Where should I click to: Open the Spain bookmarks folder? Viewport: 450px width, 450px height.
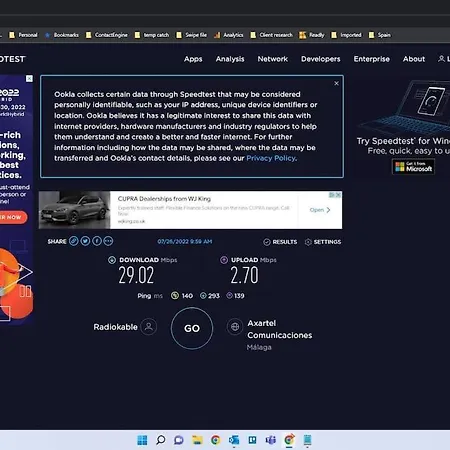click(x=380, y=35)
